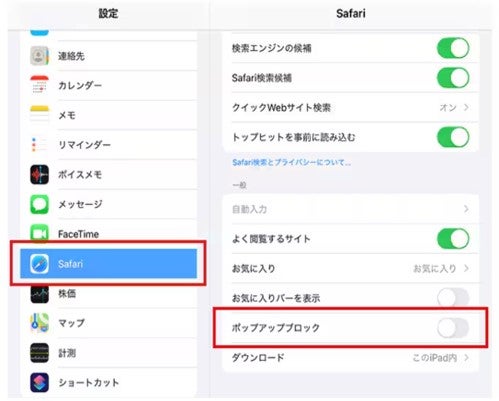The image size is (499, 401).
Task: Open the マップ maps icon
Action: click(39, 323)
